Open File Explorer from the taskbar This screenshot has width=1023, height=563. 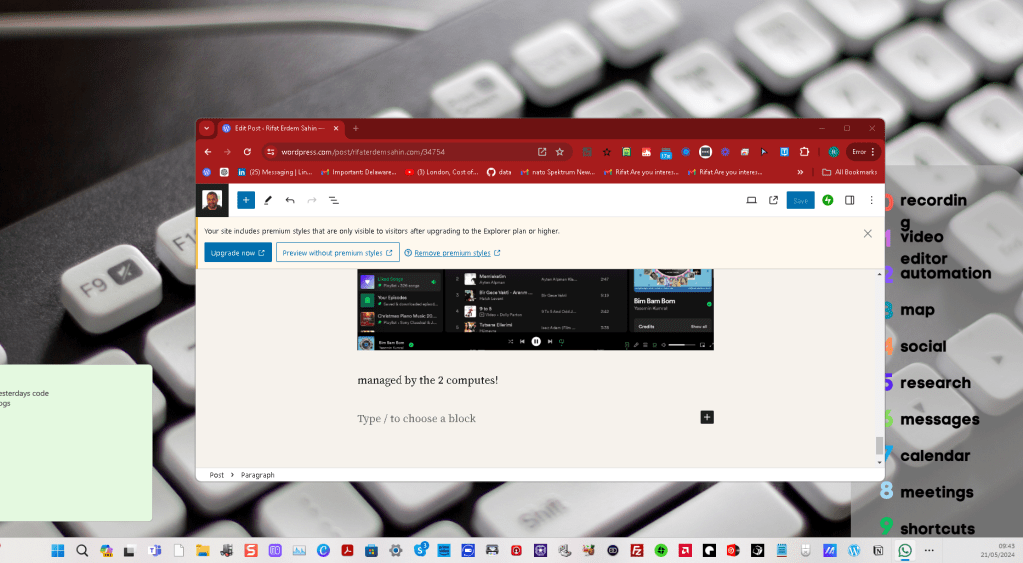coord(202,551)
